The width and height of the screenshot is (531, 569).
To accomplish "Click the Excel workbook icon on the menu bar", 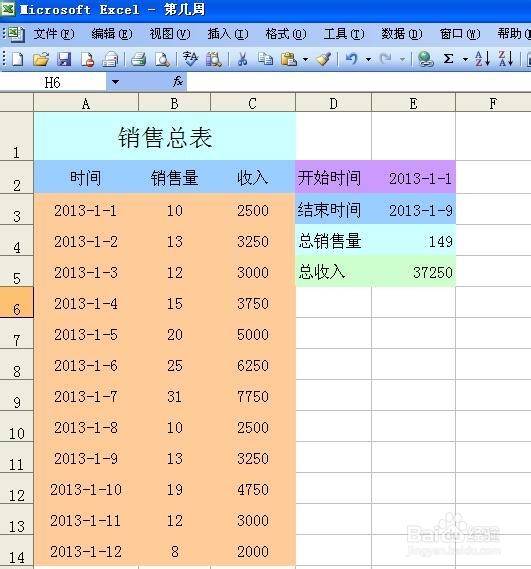I will [16, 34].
